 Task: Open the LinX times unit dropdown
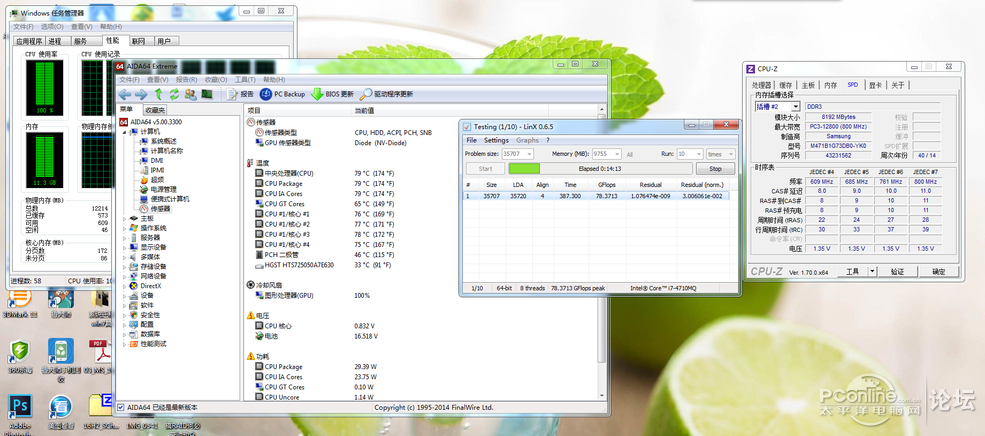731,154
